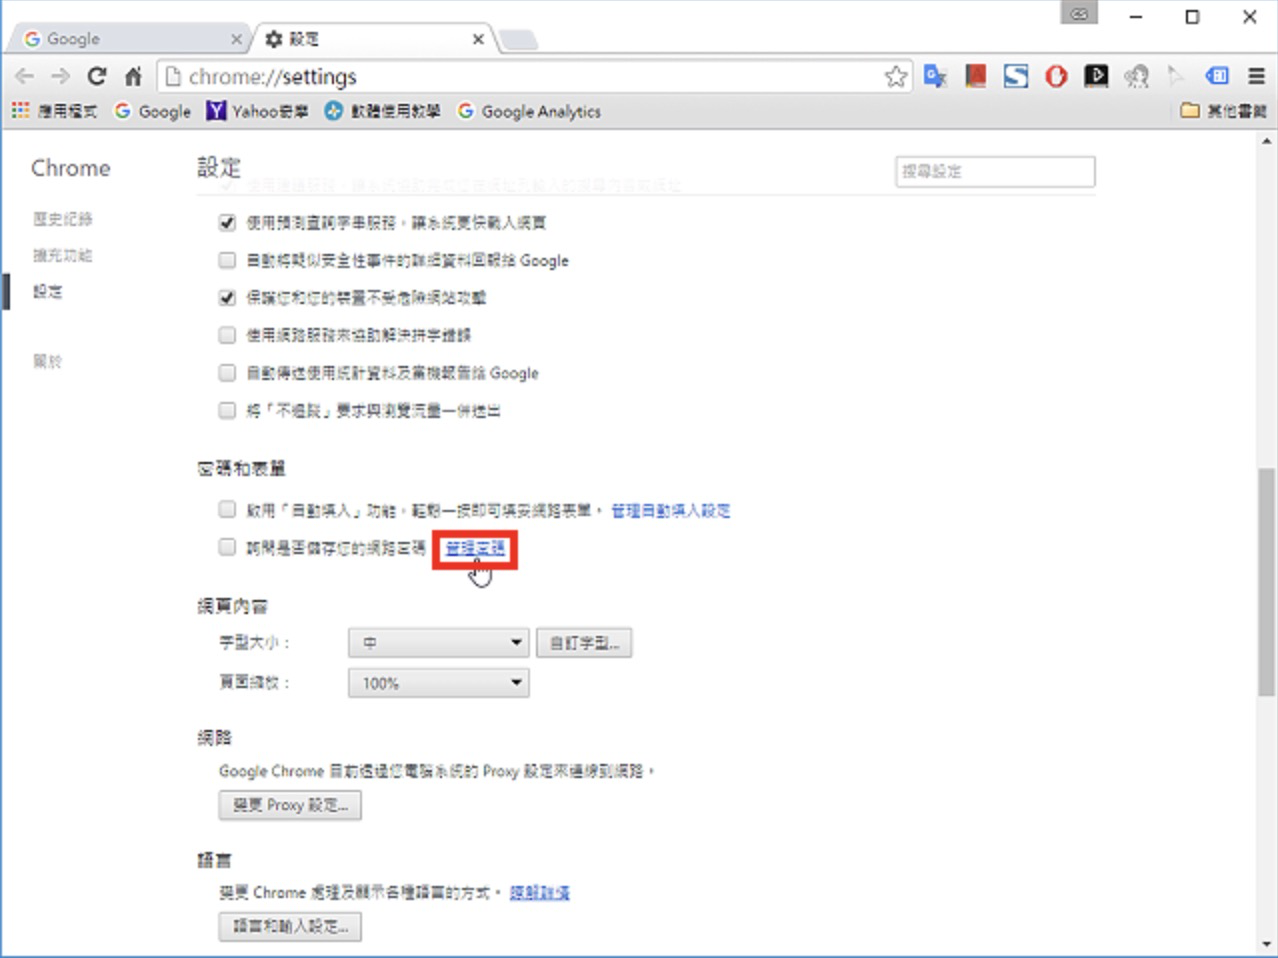Open the page zoom 100% dropdown
This screenshot has width=1278, height=958.
[438, 683]
